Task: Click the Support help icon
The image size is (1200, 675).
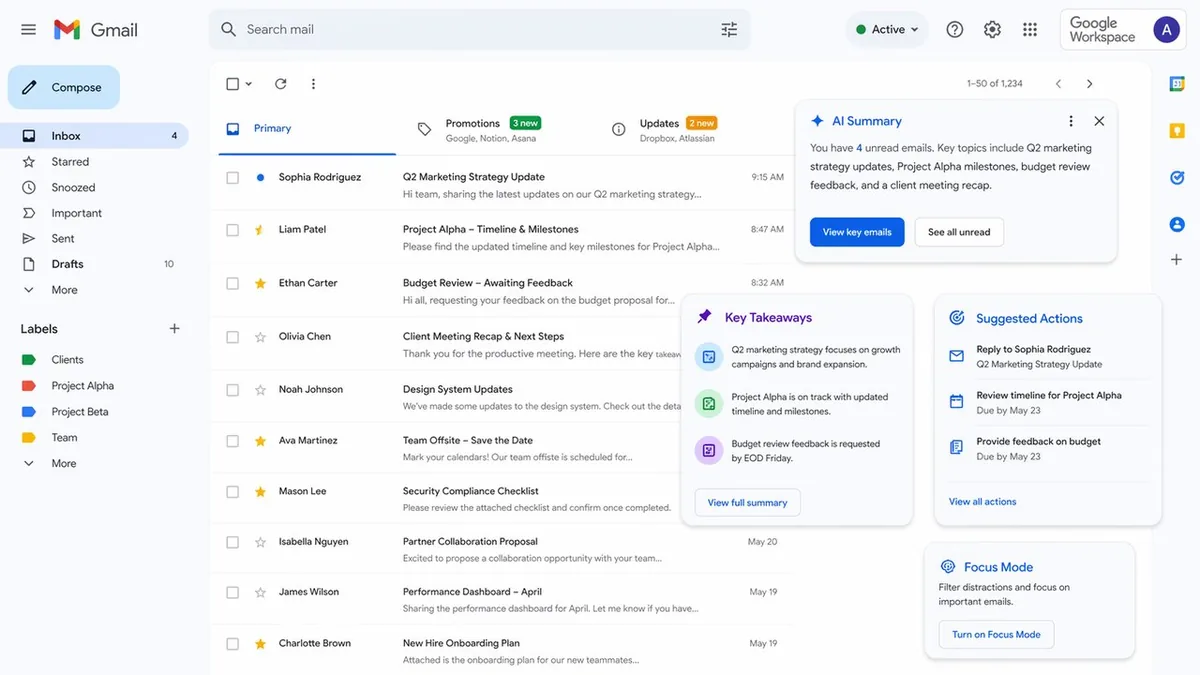Action: pos(955,30)
